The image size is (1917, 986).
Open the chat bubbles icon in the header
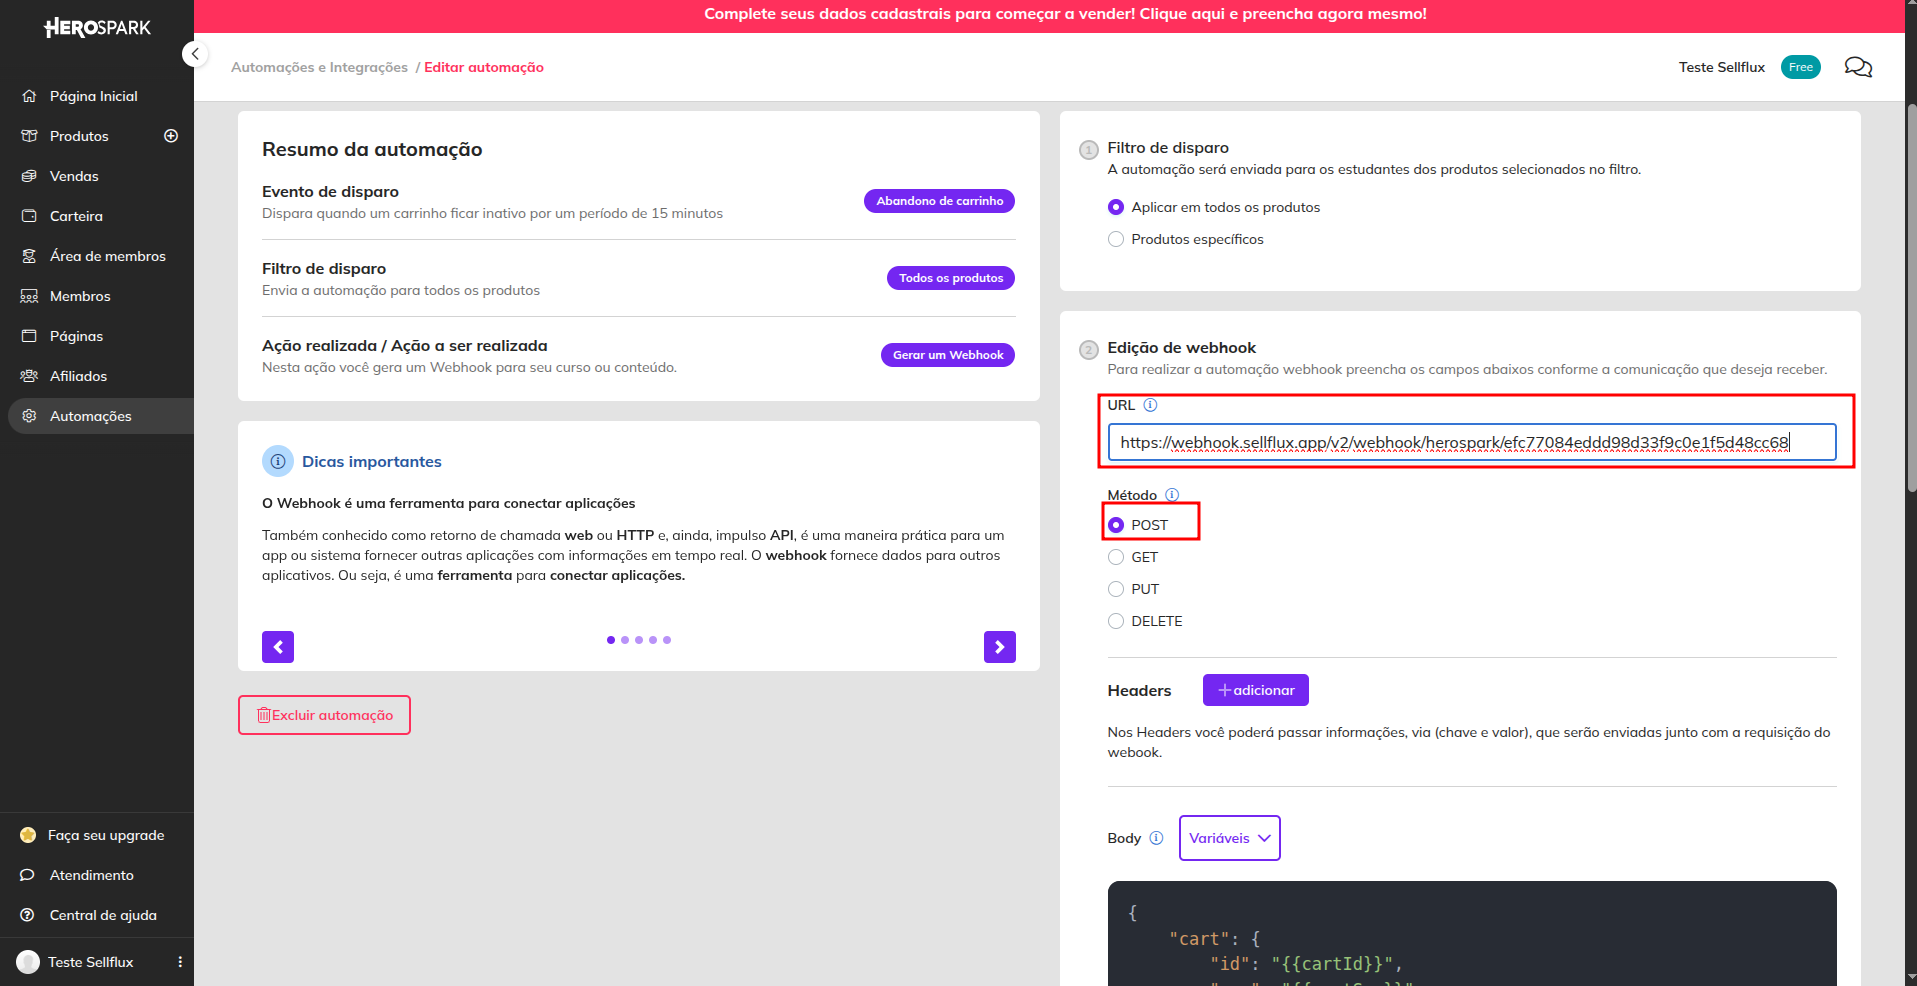point(1858,67)
